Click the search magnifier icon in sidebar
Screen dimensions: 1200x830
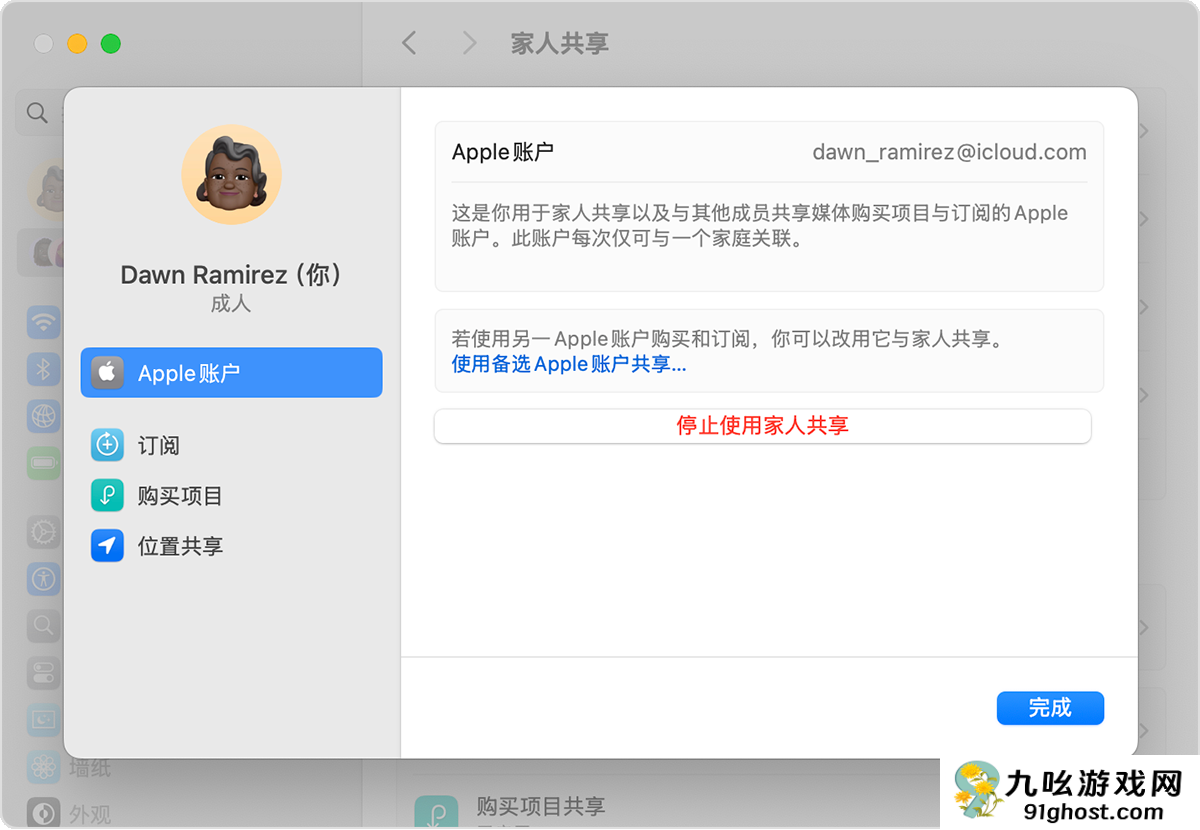tap(37, 113)
